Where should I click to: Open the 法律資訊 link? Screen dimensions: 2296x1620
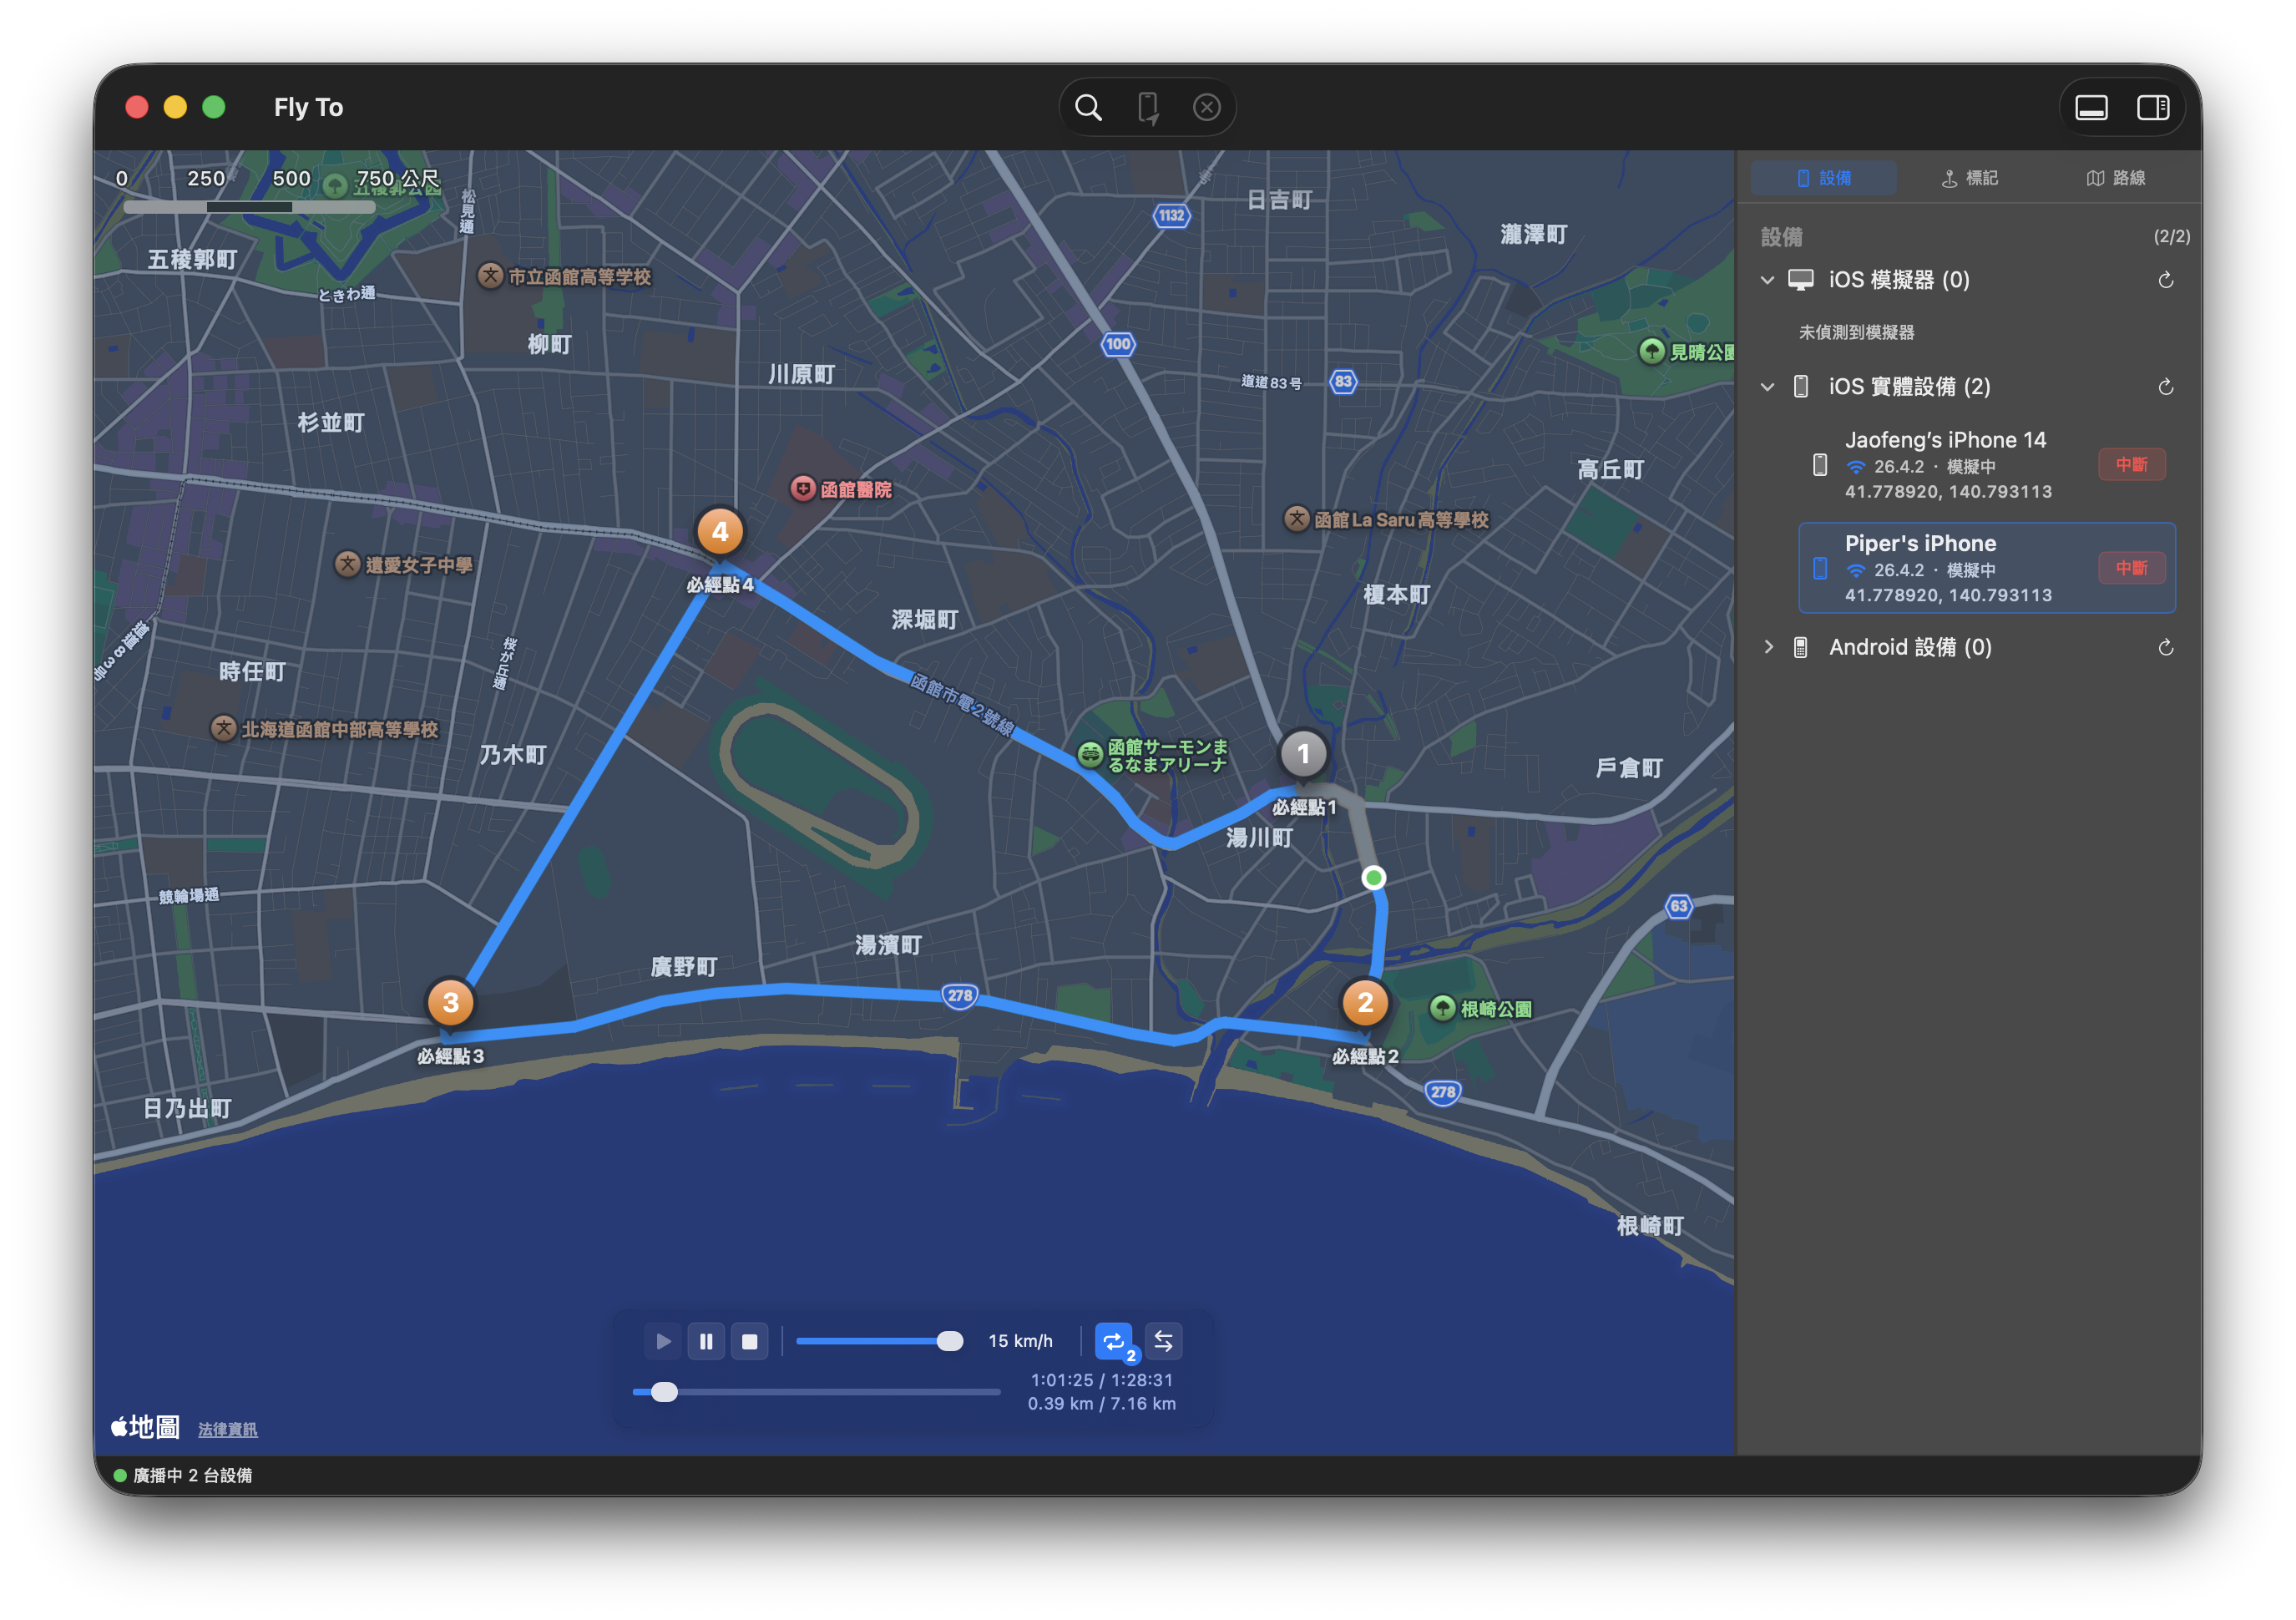pyautogui.click(x=227, y=1429)
